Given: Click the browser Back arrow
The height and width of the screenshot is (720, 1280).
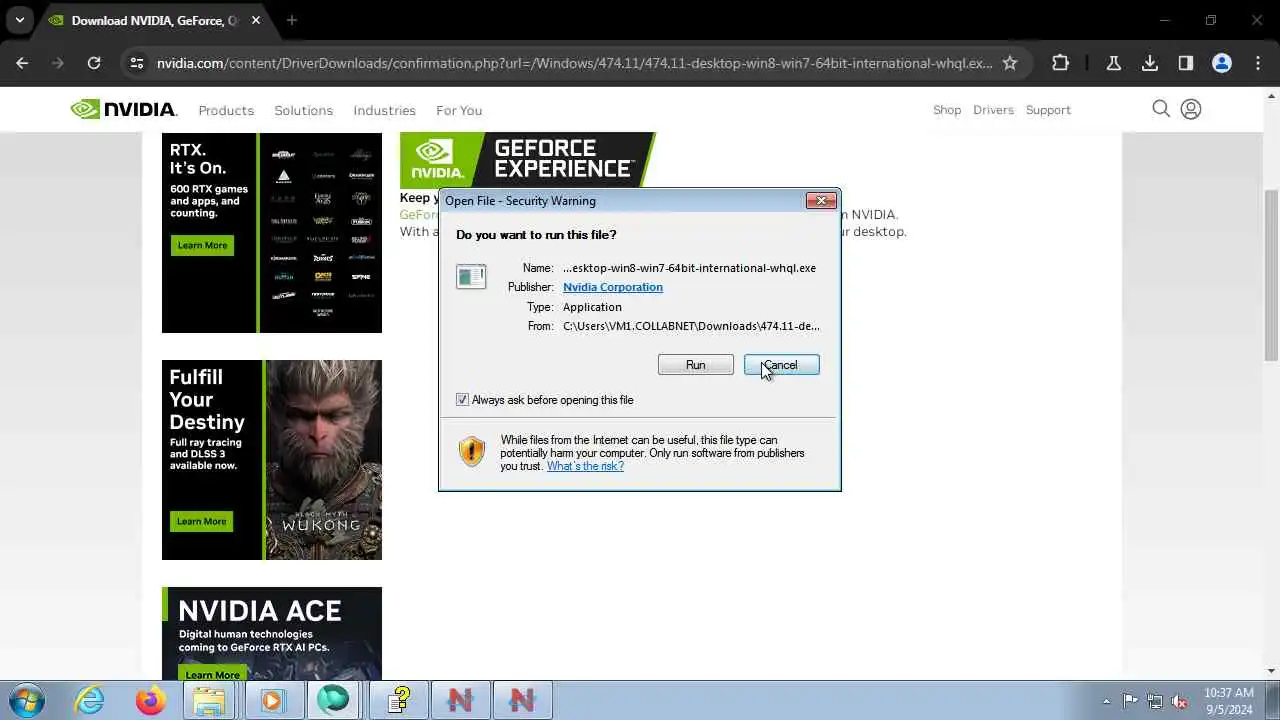Looking at the screenshot, I should tap(22, 63).
